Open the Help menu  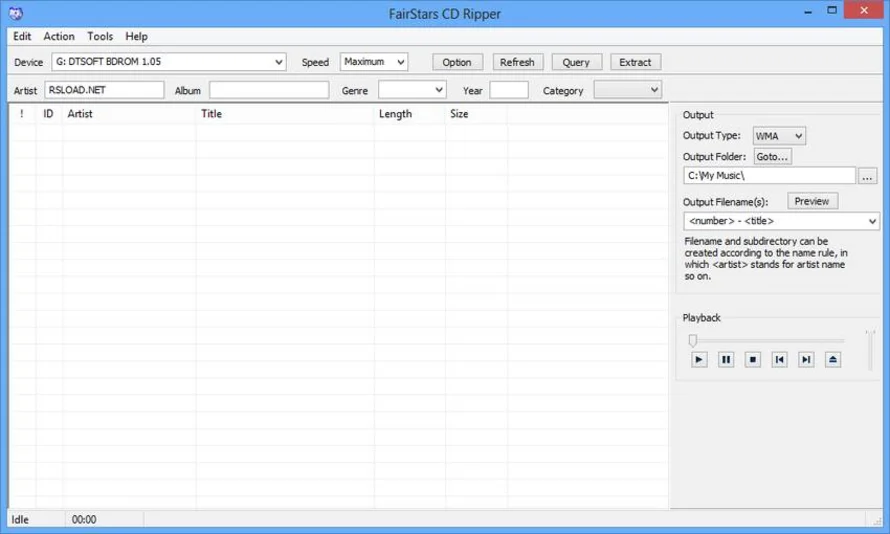pyautogui.click(x=136, y=36)
